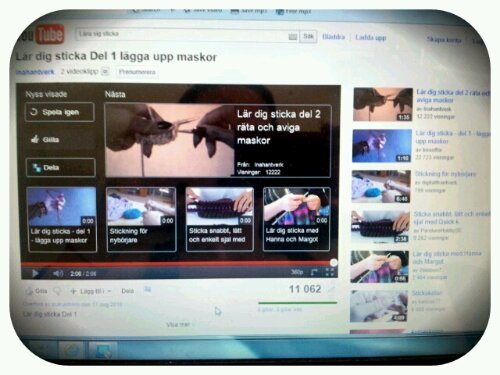Click the keyboard icon in search box
500x375 pixels.
point(293,37)
